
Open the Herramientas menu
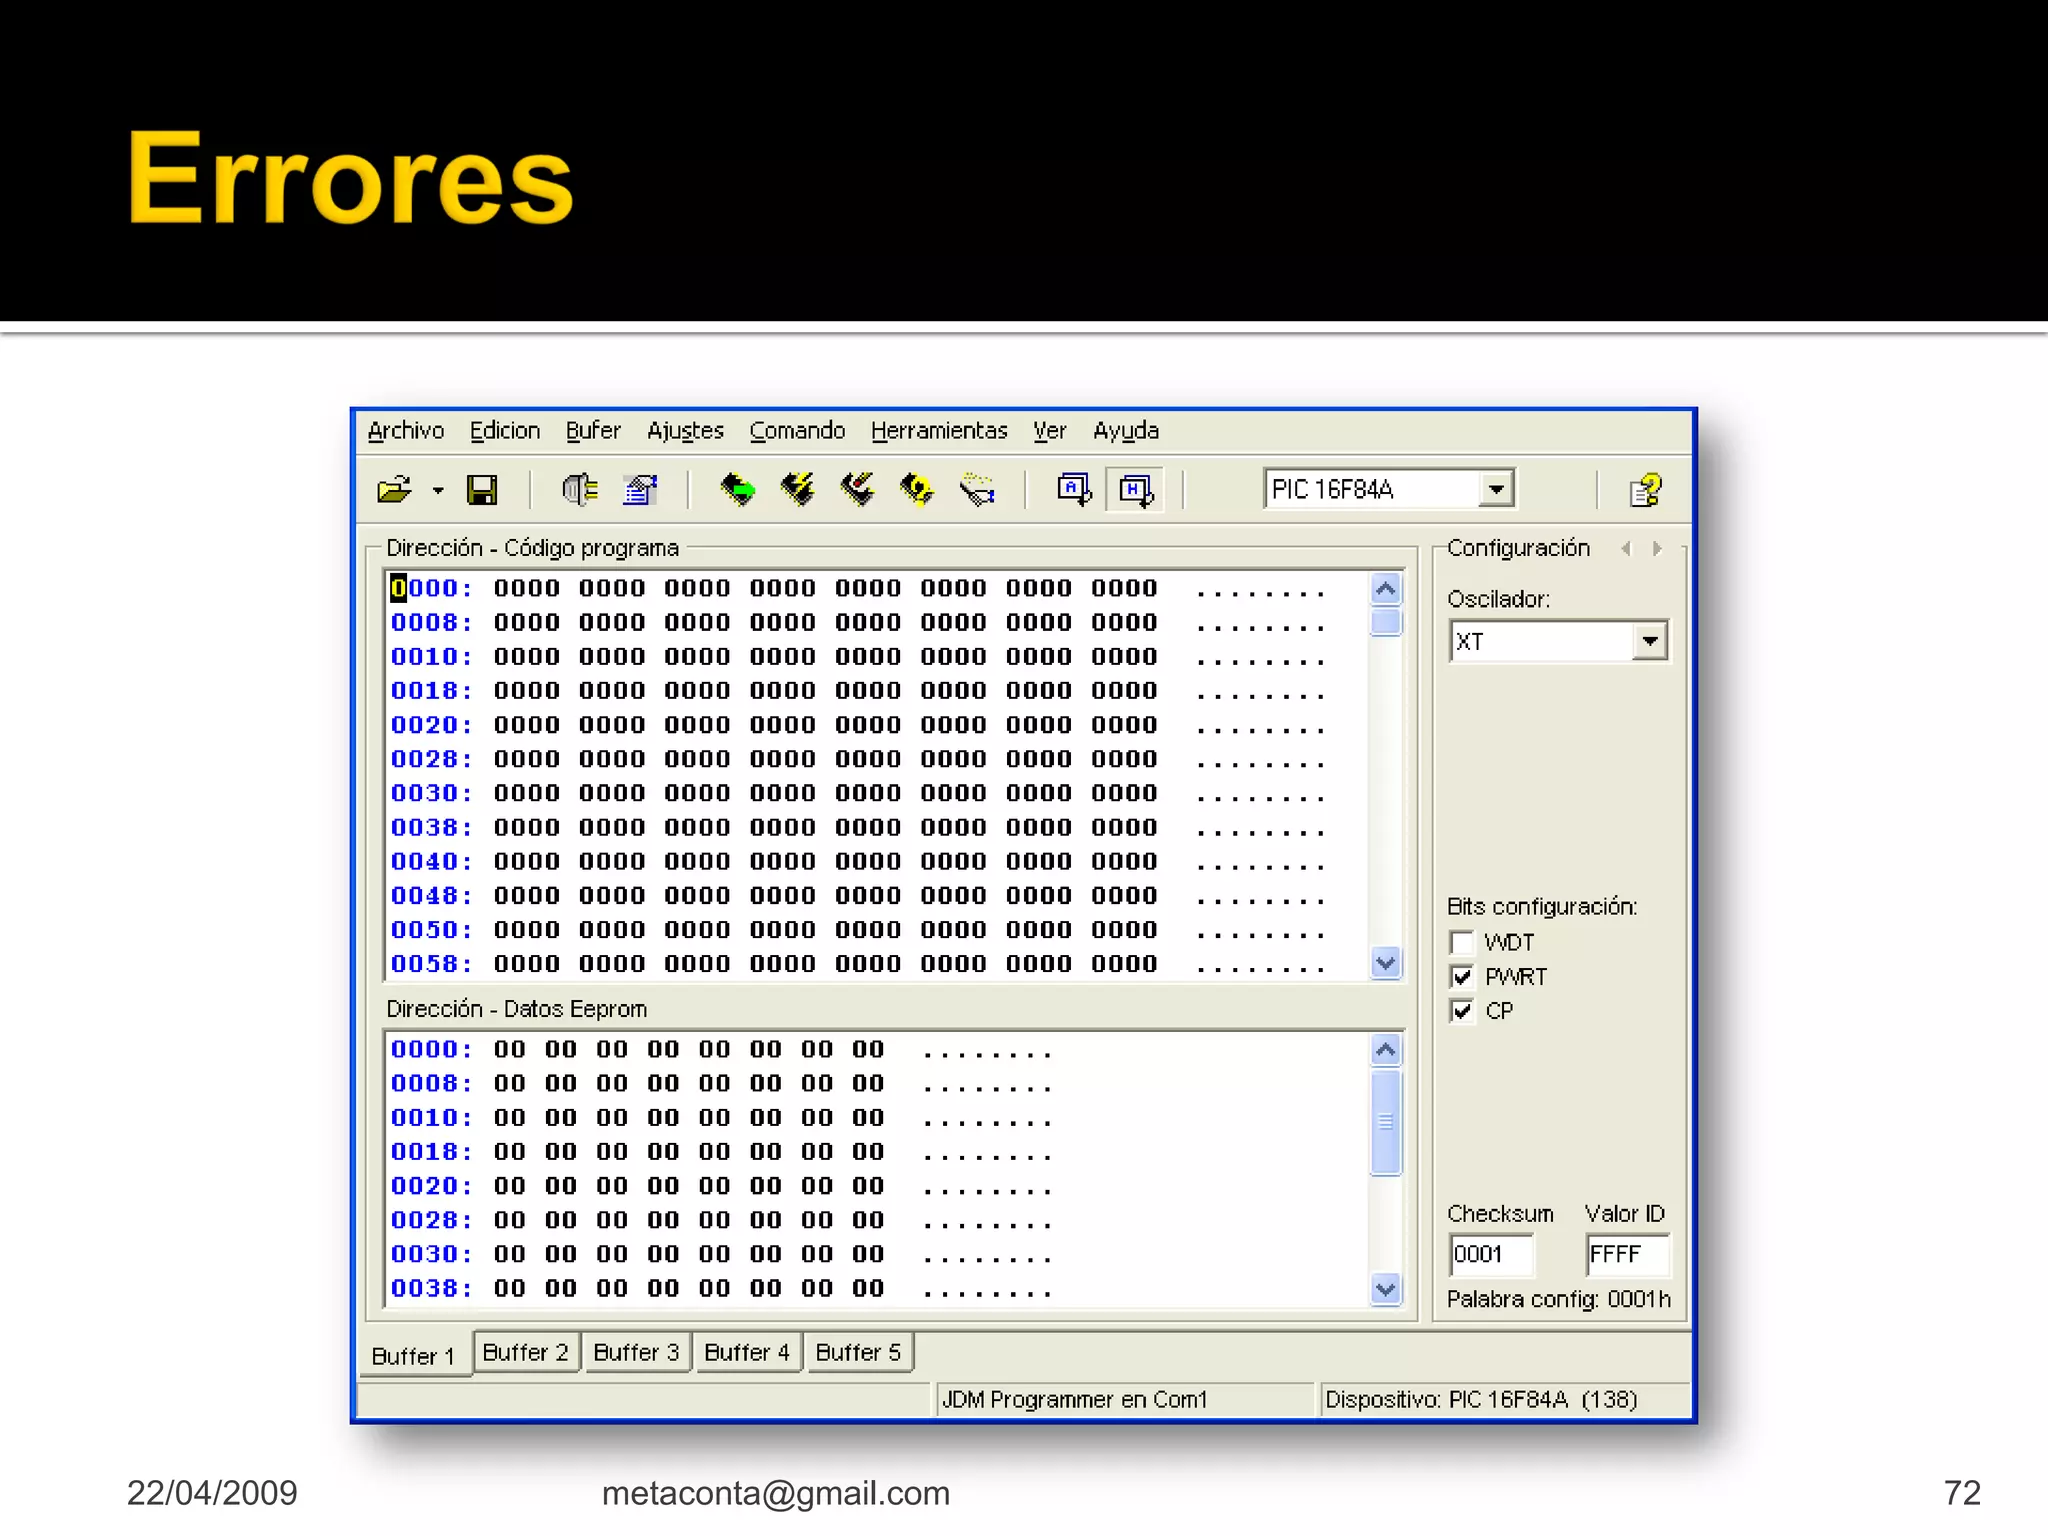(939, 431)
